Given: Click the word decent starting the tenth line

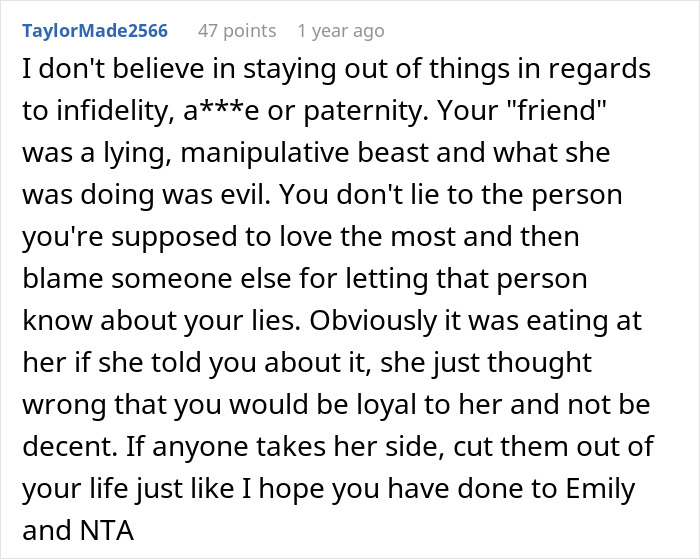Looking at the screenshot, I should click(70, 446).
